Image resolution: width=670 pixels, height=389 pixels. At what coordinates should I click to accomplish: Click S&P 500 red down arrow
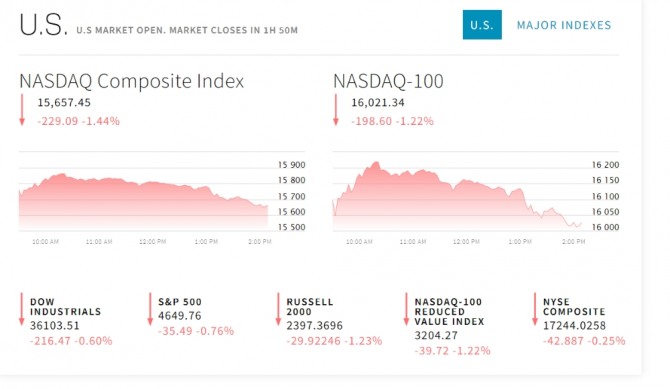coord(150,309)
